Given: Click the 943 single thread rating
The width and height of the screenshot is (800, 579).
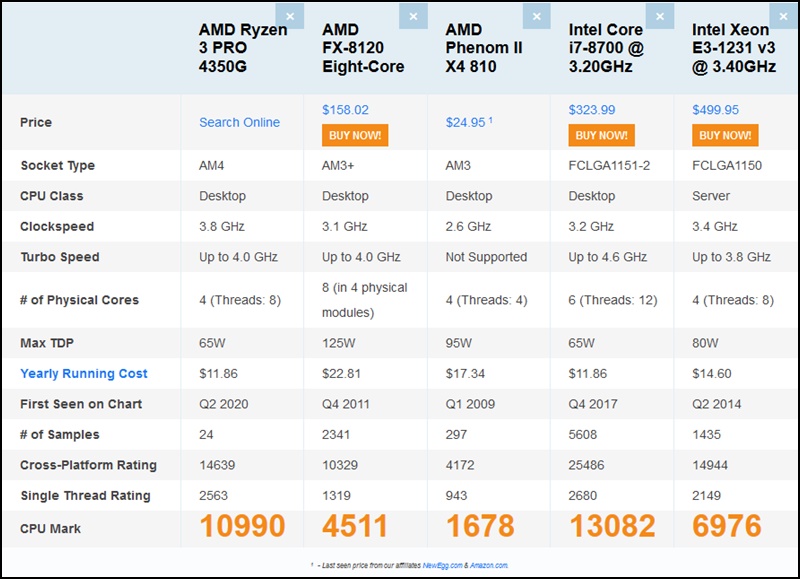Looking at the screenshot, I should pos(456,496).
